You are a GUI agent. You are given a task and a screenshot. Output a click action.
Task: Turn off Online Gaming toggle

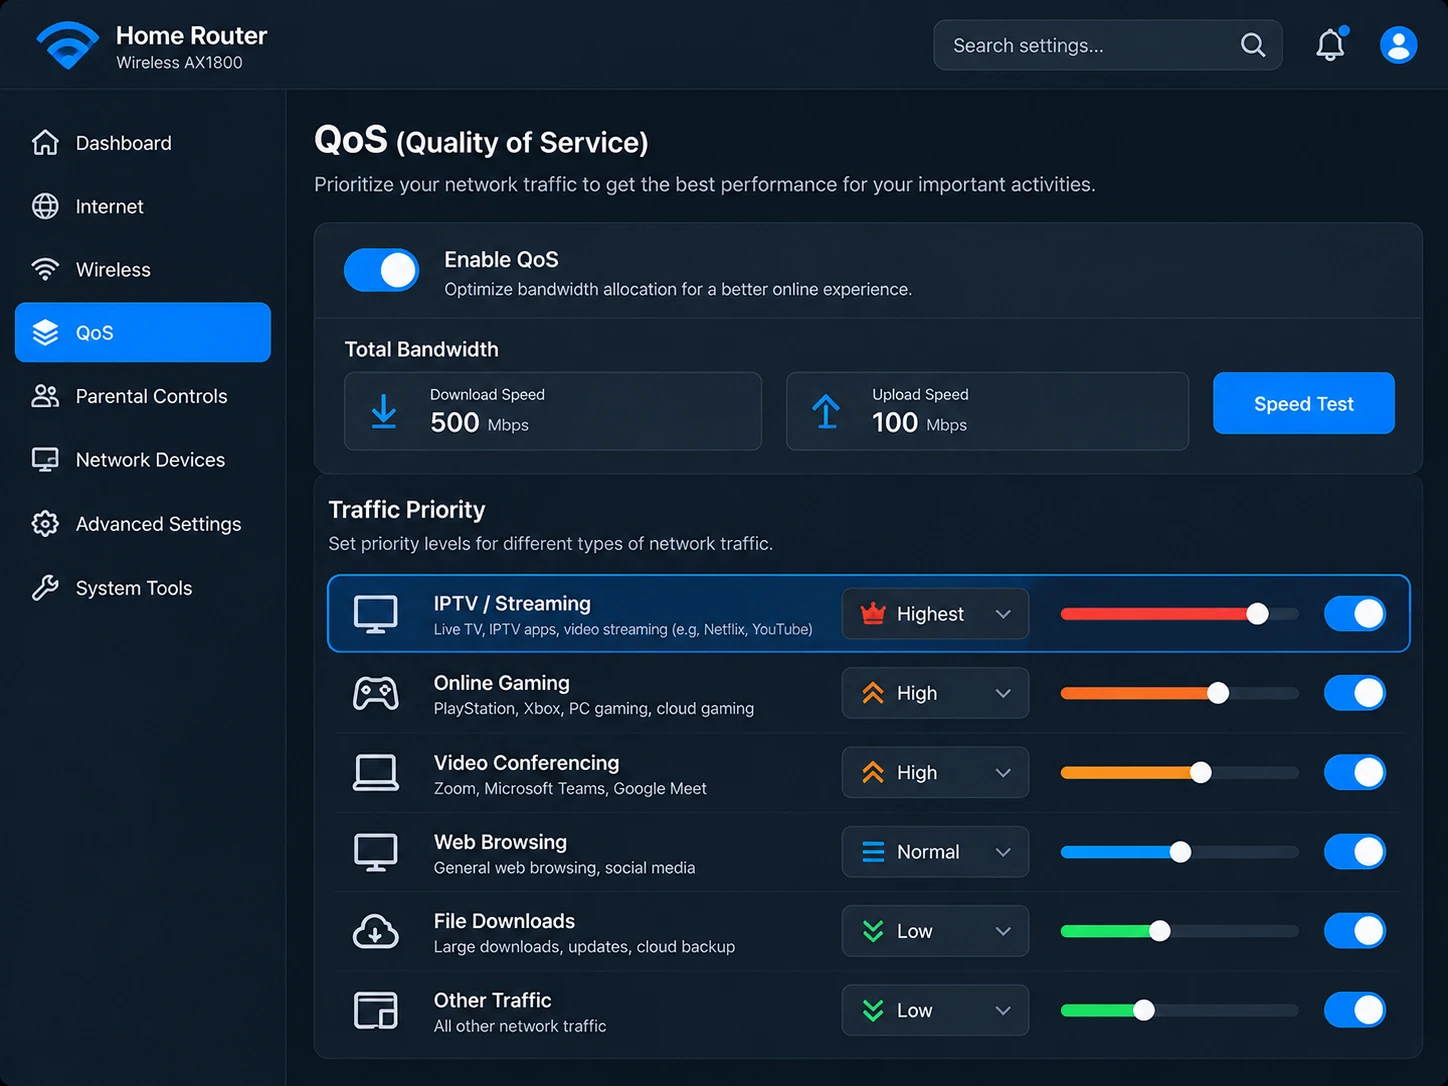click(1355, 693)
